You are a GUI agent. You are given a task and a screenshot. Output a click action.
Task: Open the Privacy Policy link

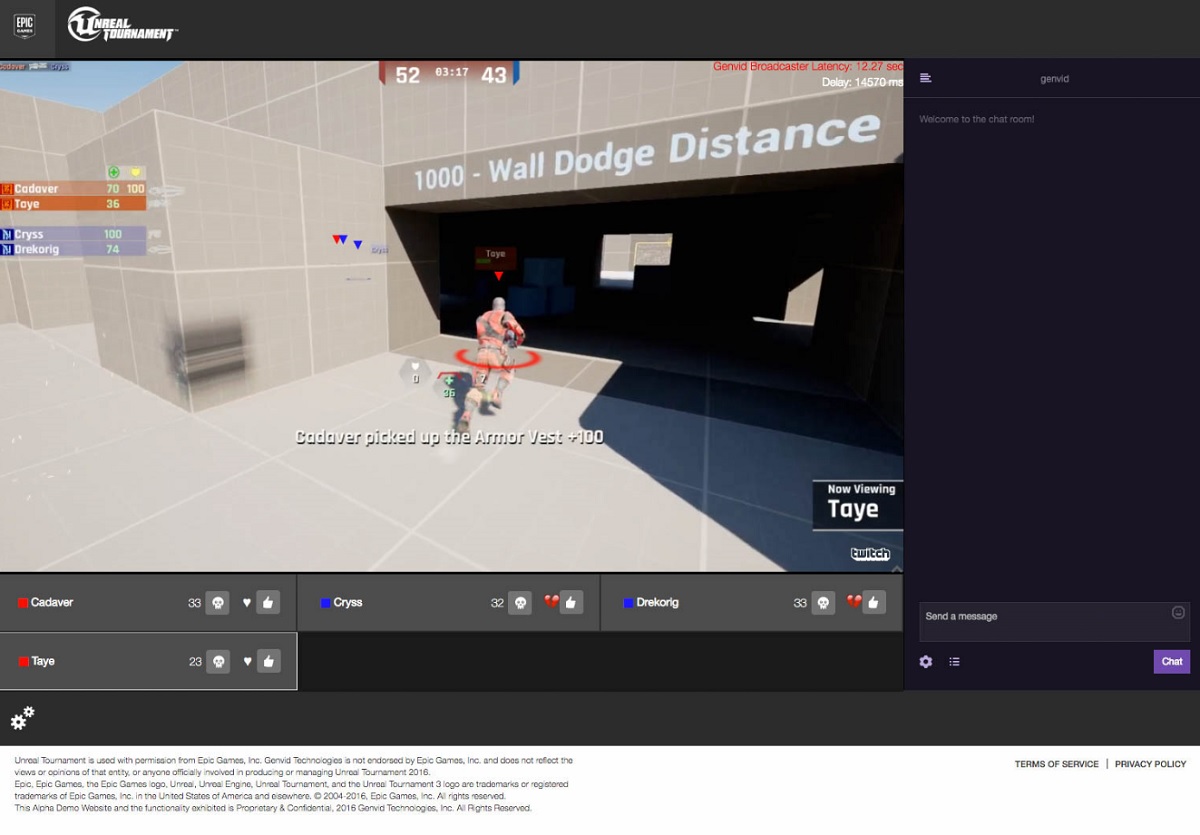[1151, 764]
